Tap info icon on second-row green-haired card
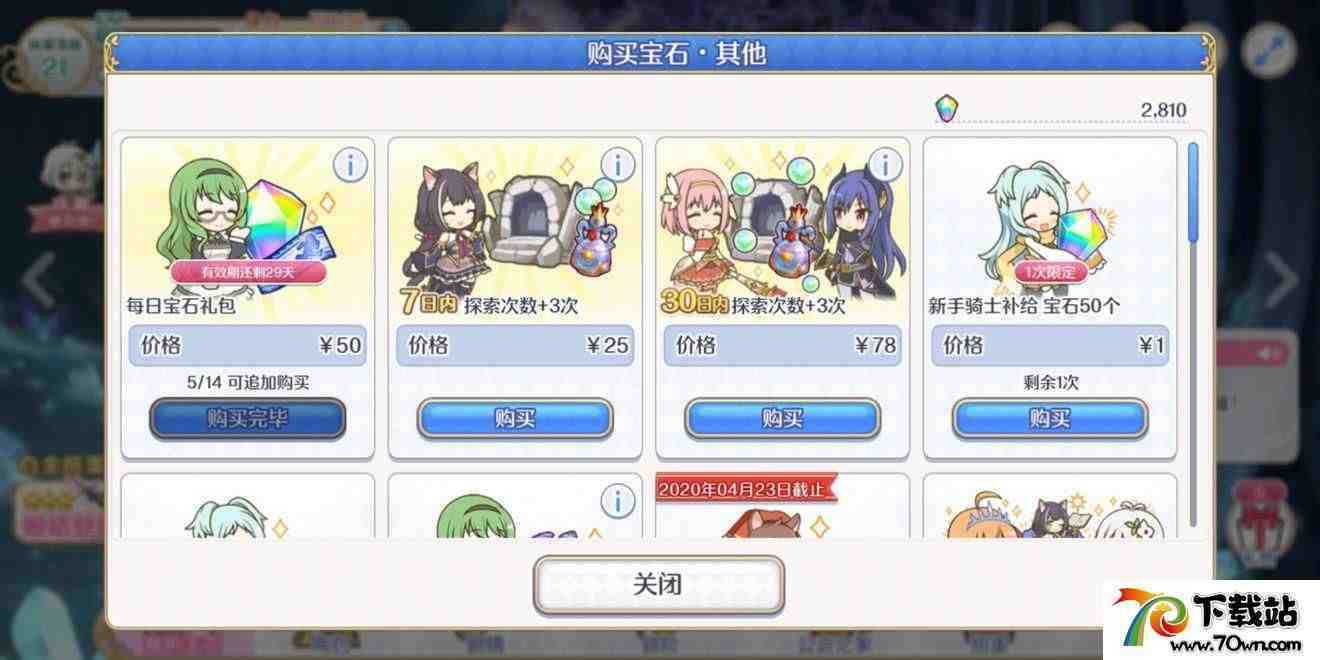The width and height of the screenshot is (1320, 660). pyautogui.click(x=617, y=500)
